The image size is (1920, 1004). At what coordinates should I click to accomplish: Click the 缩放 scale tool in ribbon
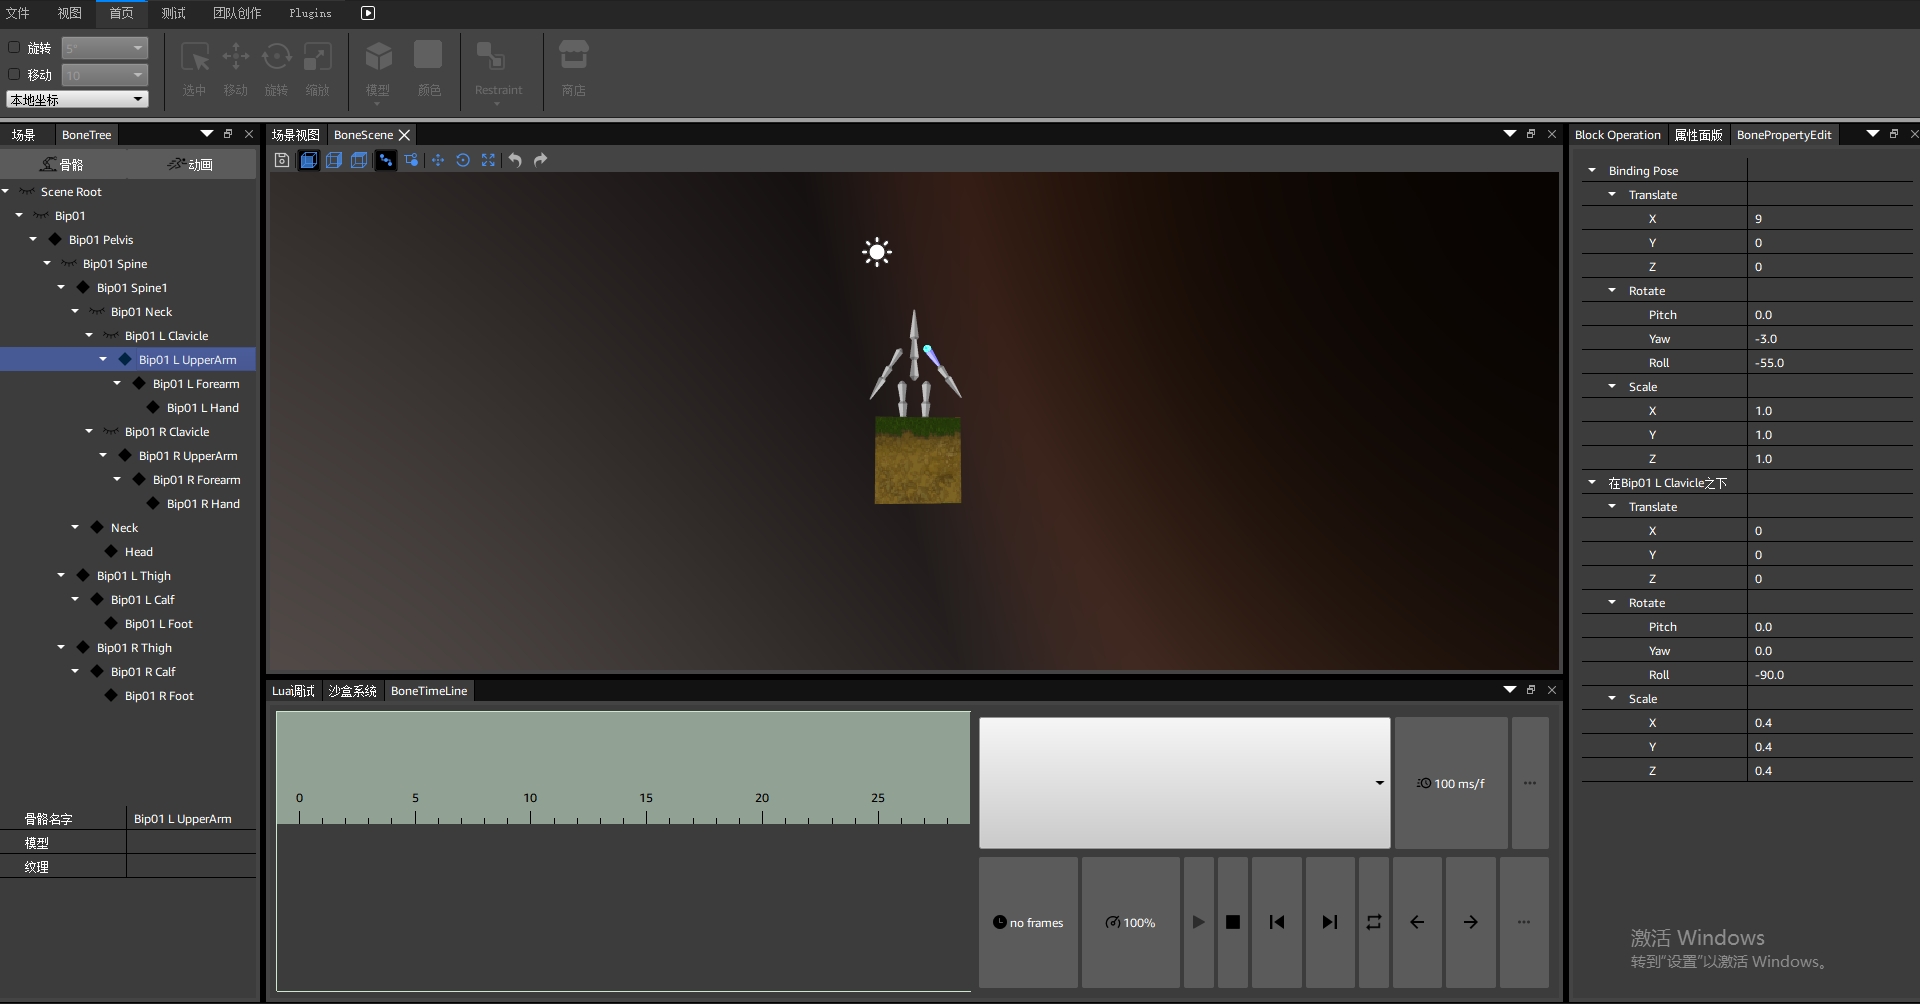317,69
